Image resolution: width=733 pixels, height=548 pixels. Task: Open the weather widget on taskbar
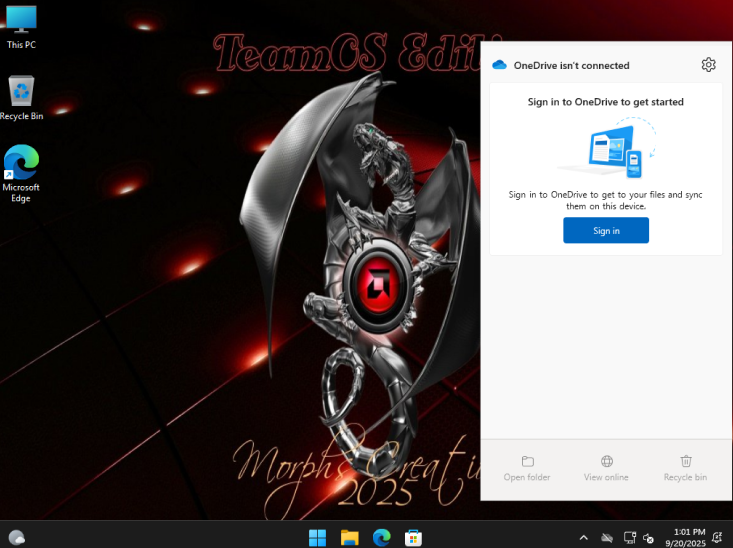tap(17, 537)
